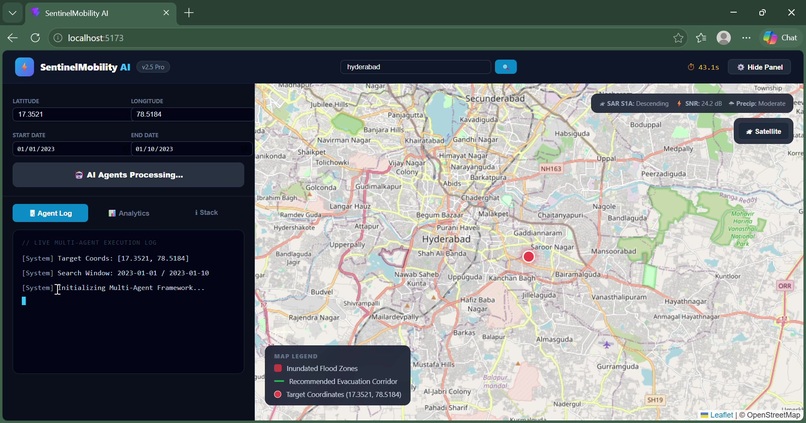
Task: Switch to the Stack tab
Action: tap(207, 213)
